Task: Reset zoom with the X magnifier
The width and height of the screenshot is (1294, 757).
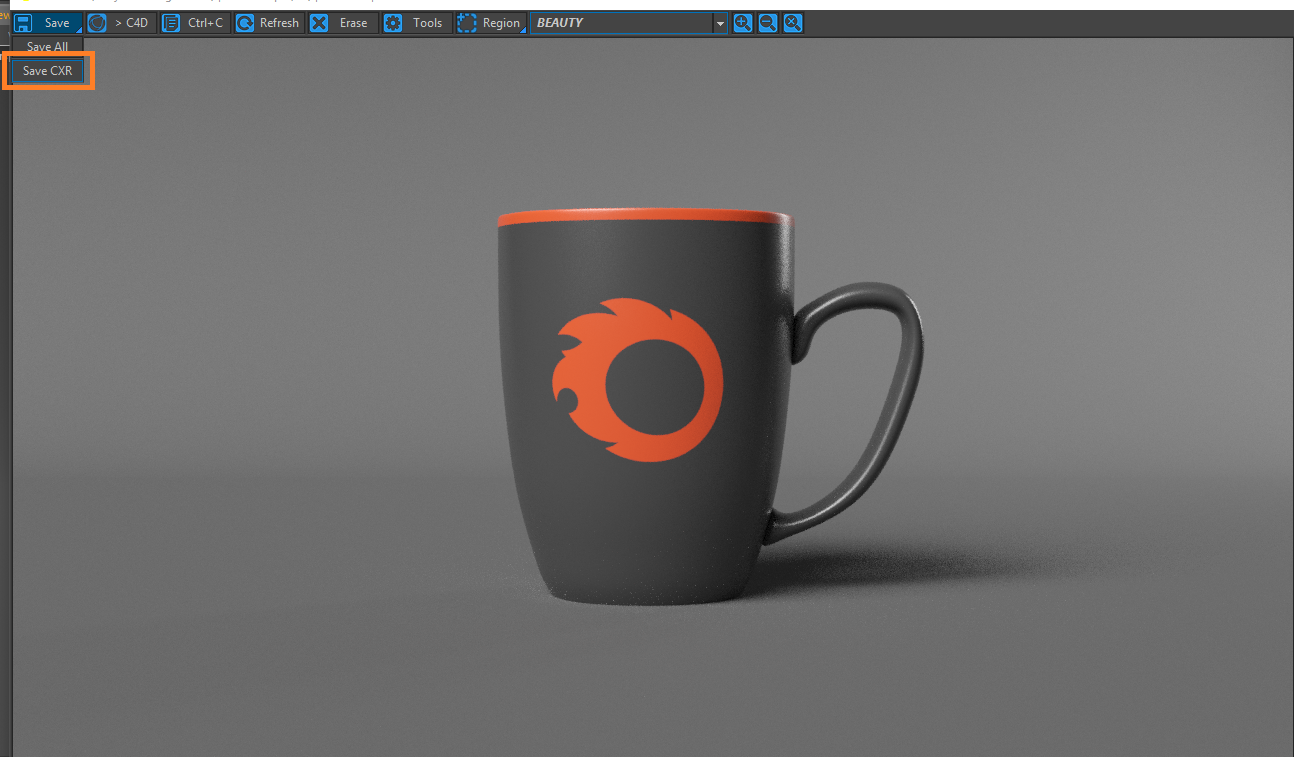Action: tap(793, 23)
